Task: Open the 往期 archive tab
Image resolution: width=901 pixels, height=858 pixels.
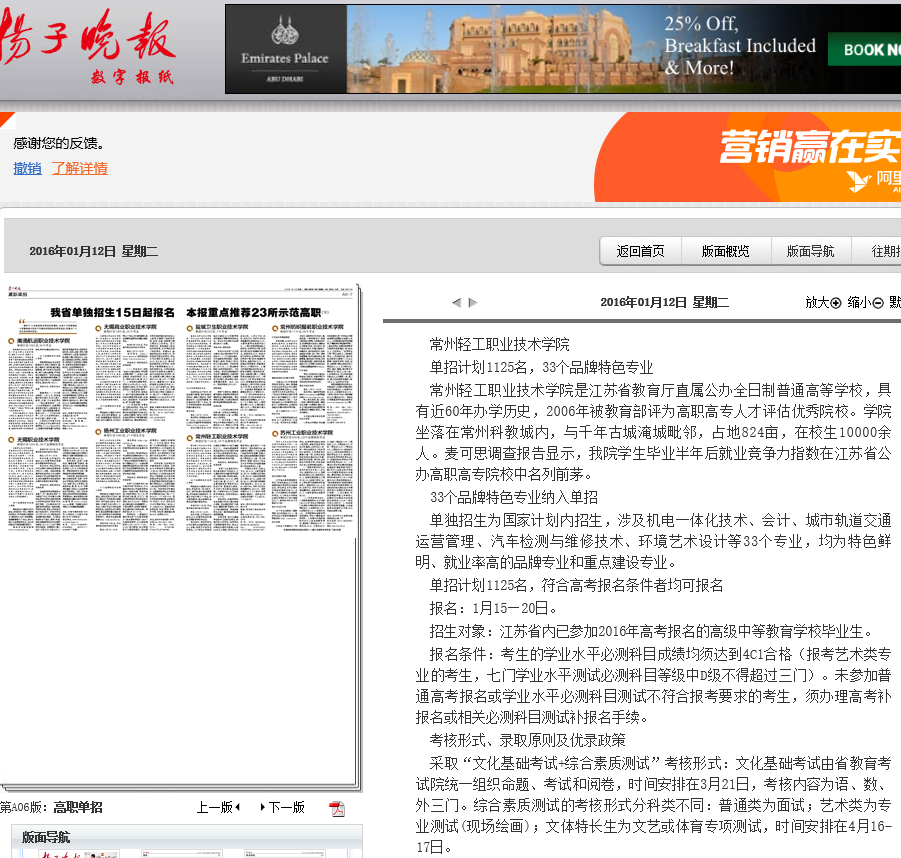Action: point(884,251)
